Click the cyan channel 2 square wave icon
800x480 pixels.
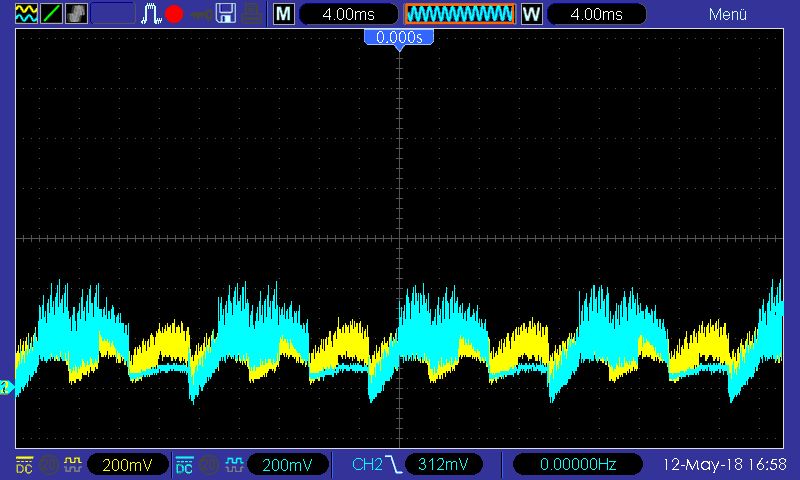coord(234,464)
